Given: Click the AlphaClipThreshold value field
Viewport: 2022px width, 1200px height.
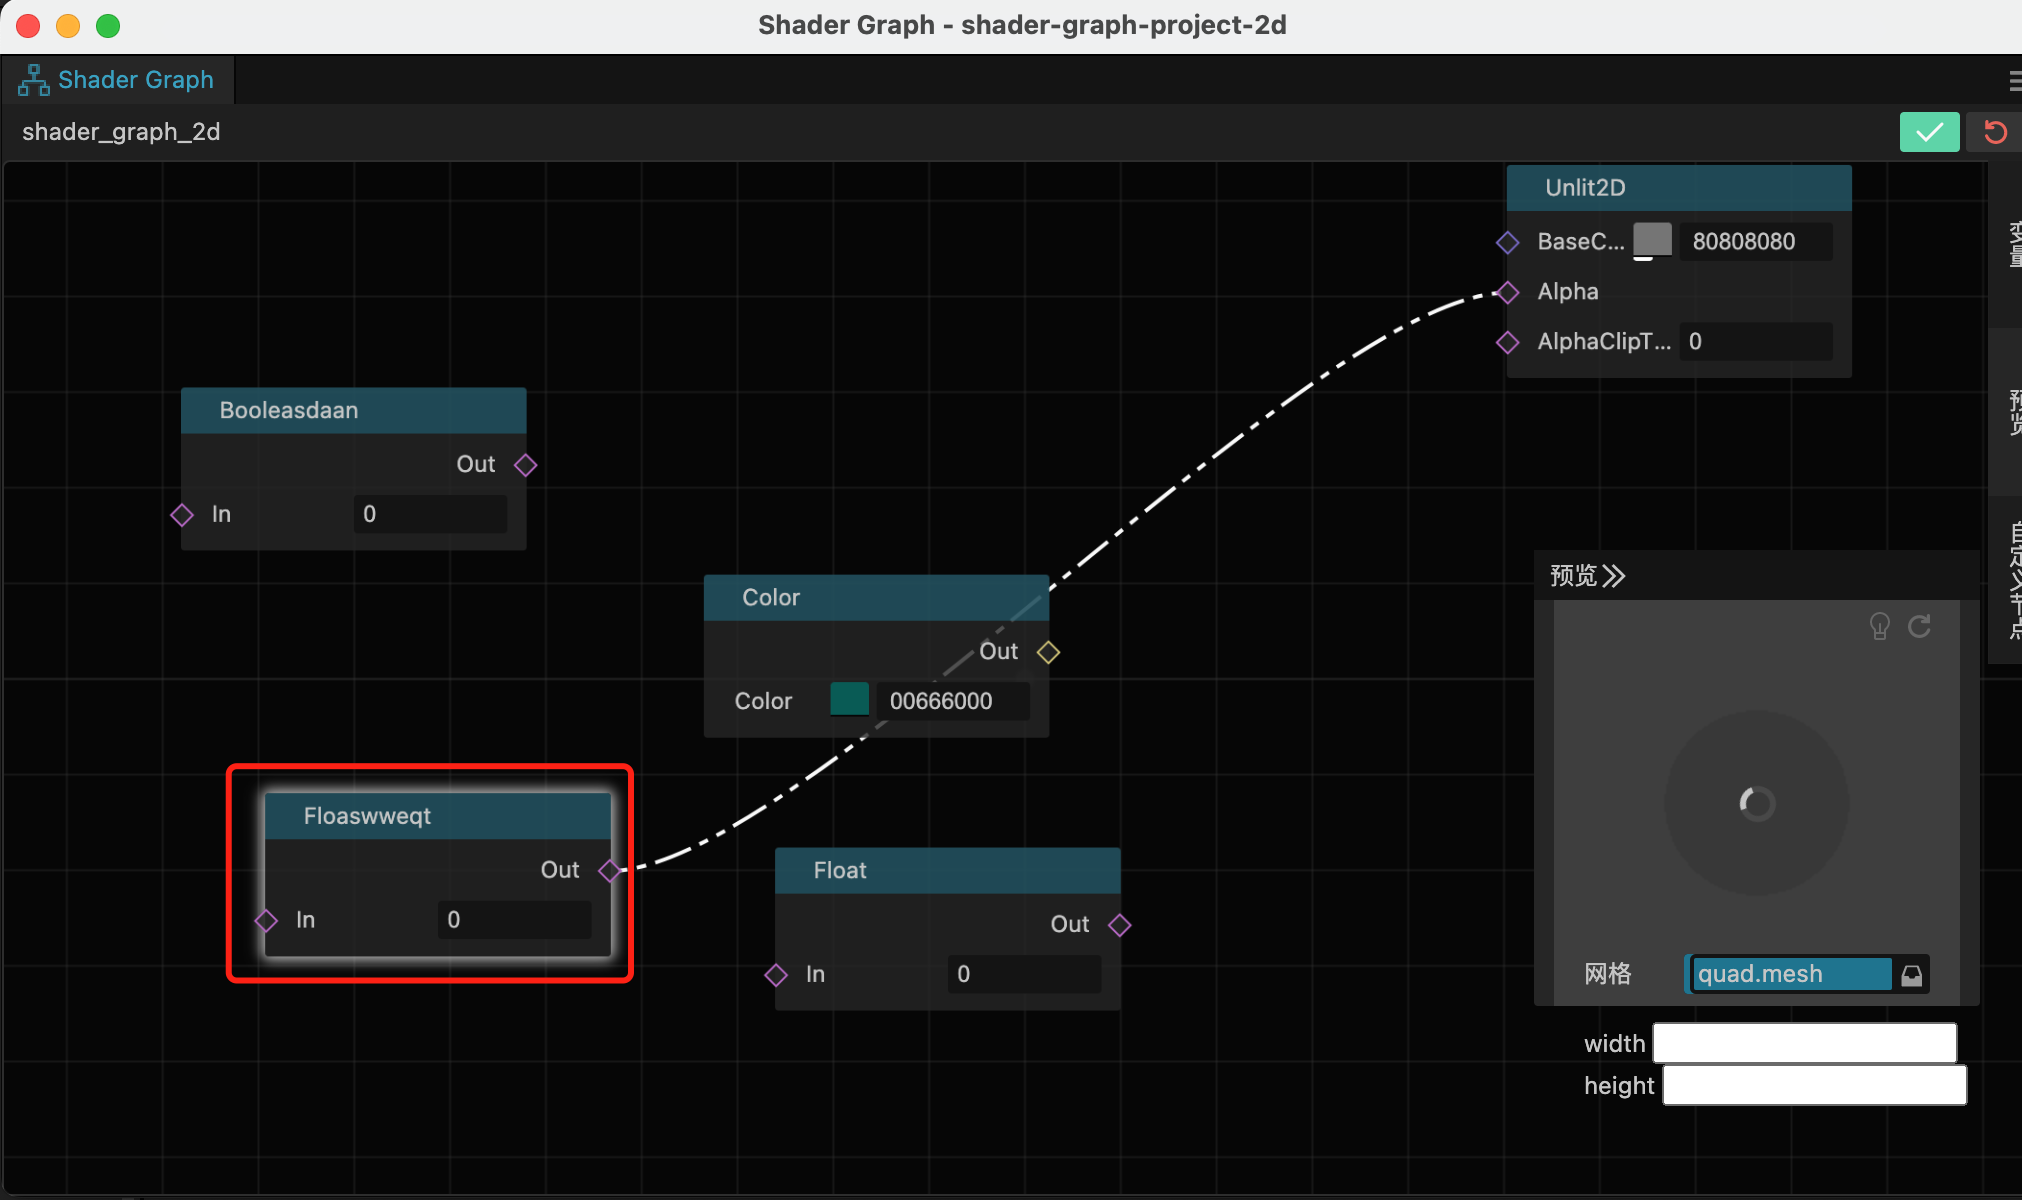Looking at the screenshot, I should pyautogui.click(x=1757, y=342).
